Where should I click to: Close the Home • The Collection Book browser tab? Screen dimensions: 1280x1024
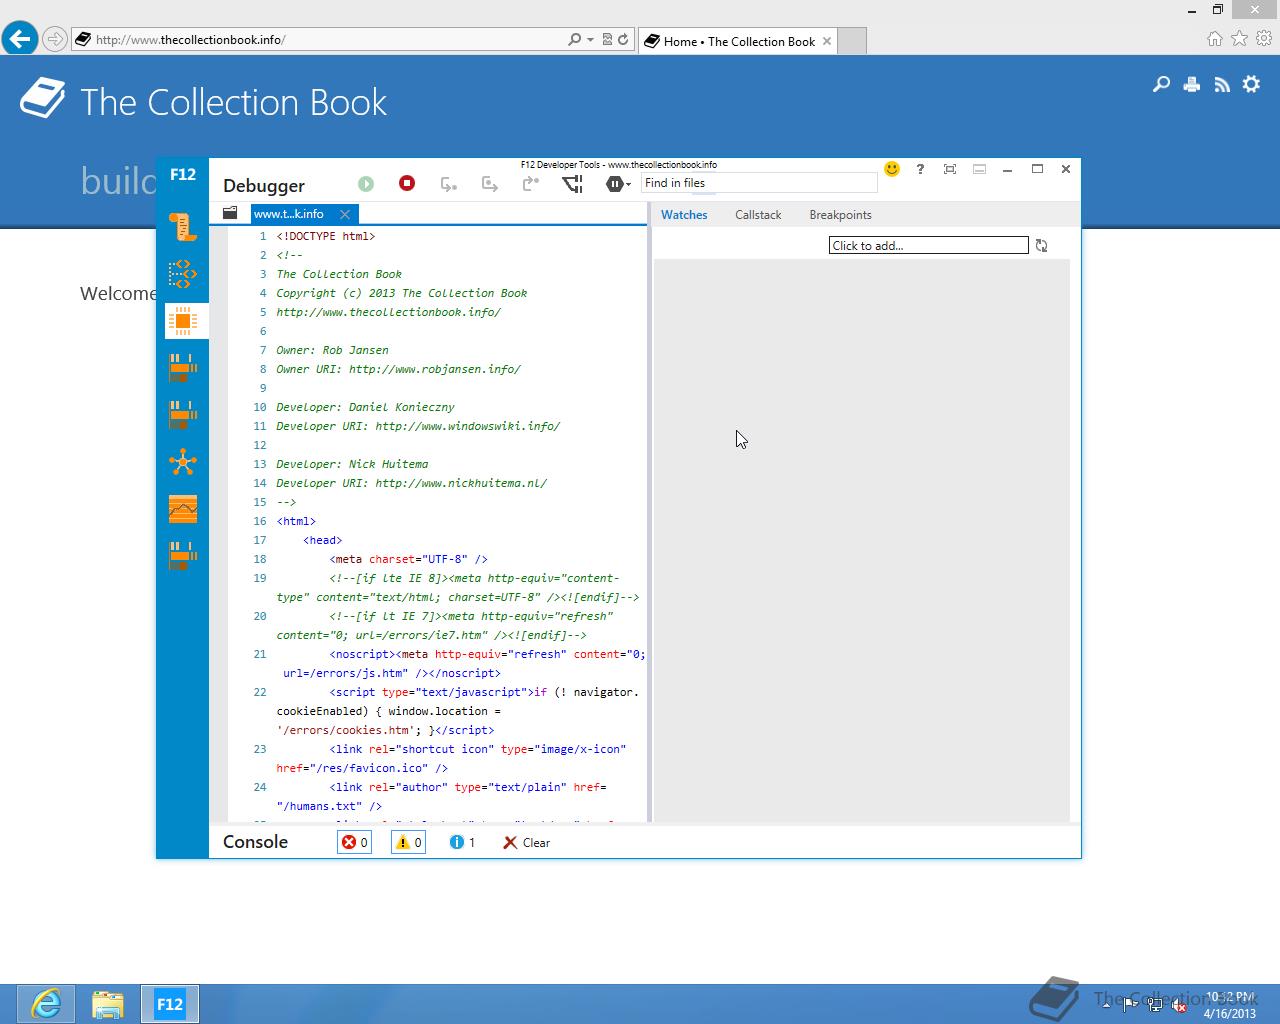click(825, 41)
